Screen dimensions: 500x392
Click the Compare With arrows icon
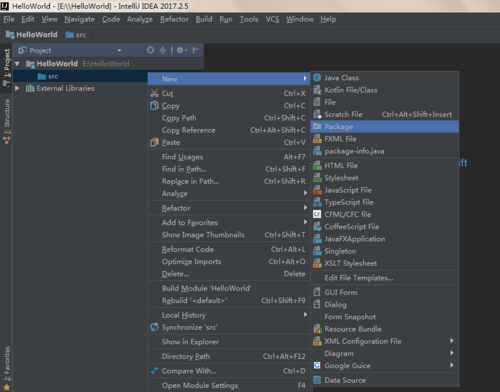pyautogui.click(x=154, y=371)
